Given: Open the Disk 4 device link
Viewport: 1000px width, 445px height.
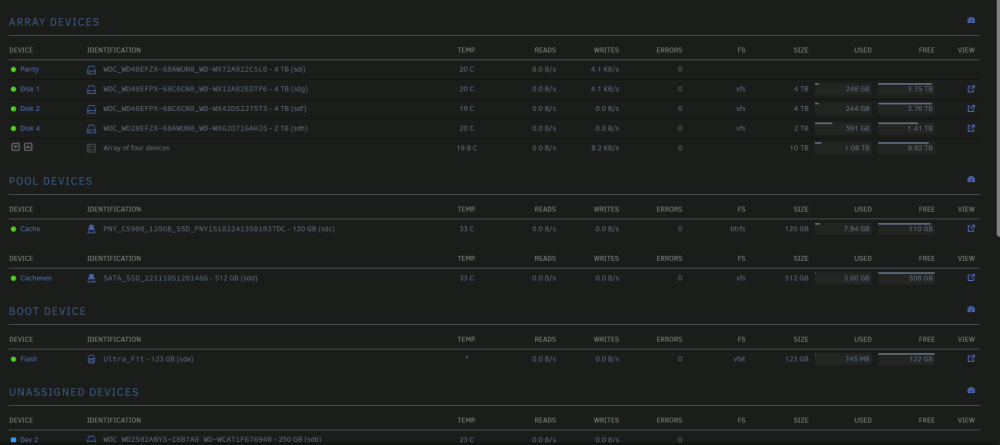Looking at the screenshot, I should (29, 129).
